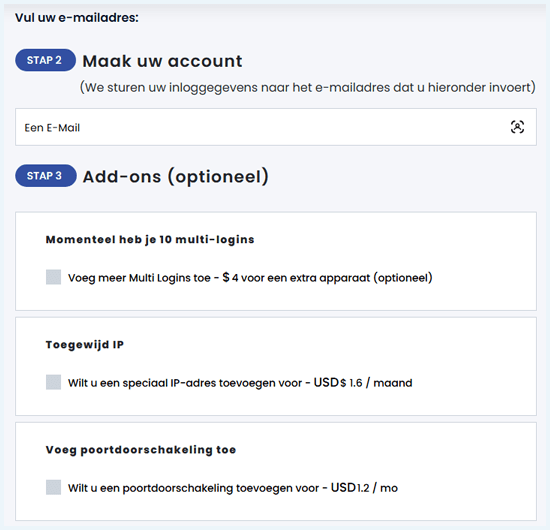550x530 pixels.
Task: Focus the Een E-Mail input field
Action: [x=276, y=127]
